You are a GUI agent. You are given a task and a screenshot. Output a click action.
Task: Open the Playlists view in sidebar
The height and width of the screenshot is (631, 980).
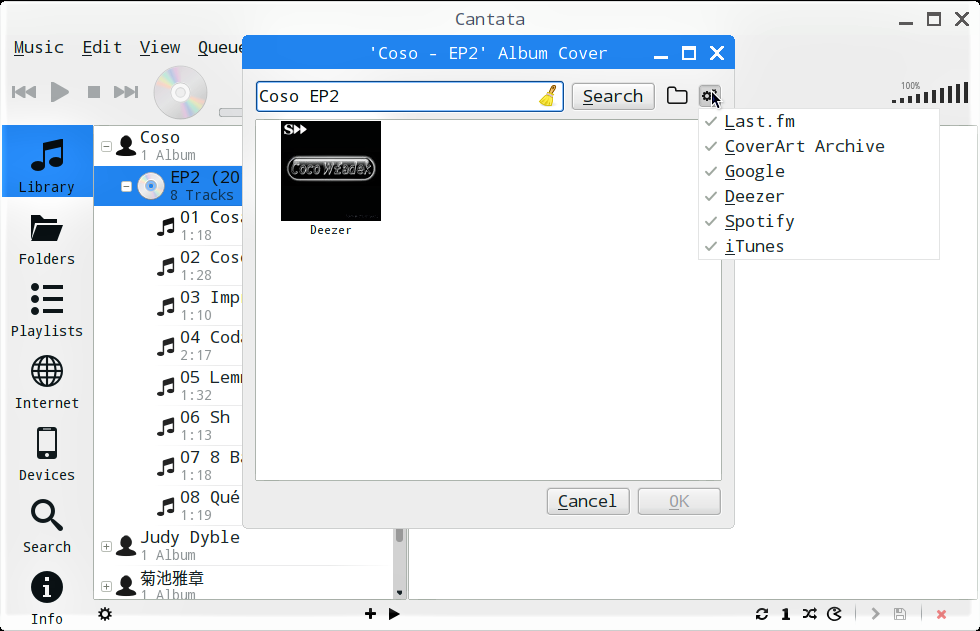point(47,311)
